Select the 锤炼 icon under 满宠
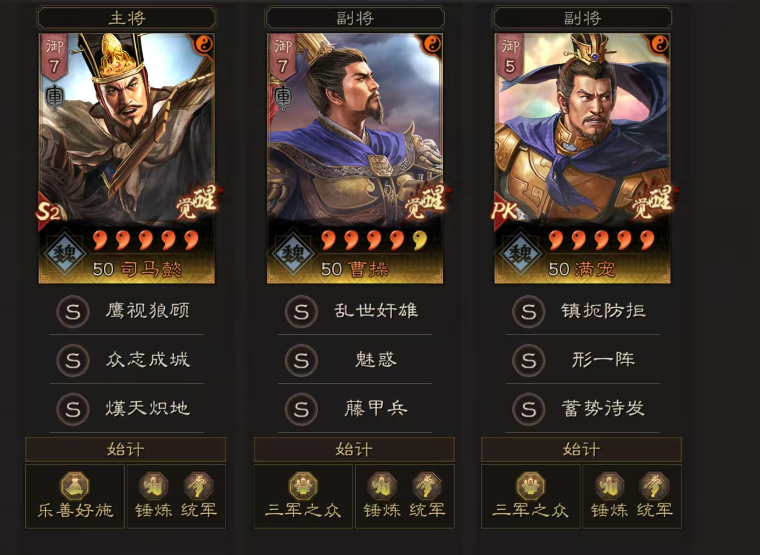The width and height of the screenshot is (760, 555). 609,486
